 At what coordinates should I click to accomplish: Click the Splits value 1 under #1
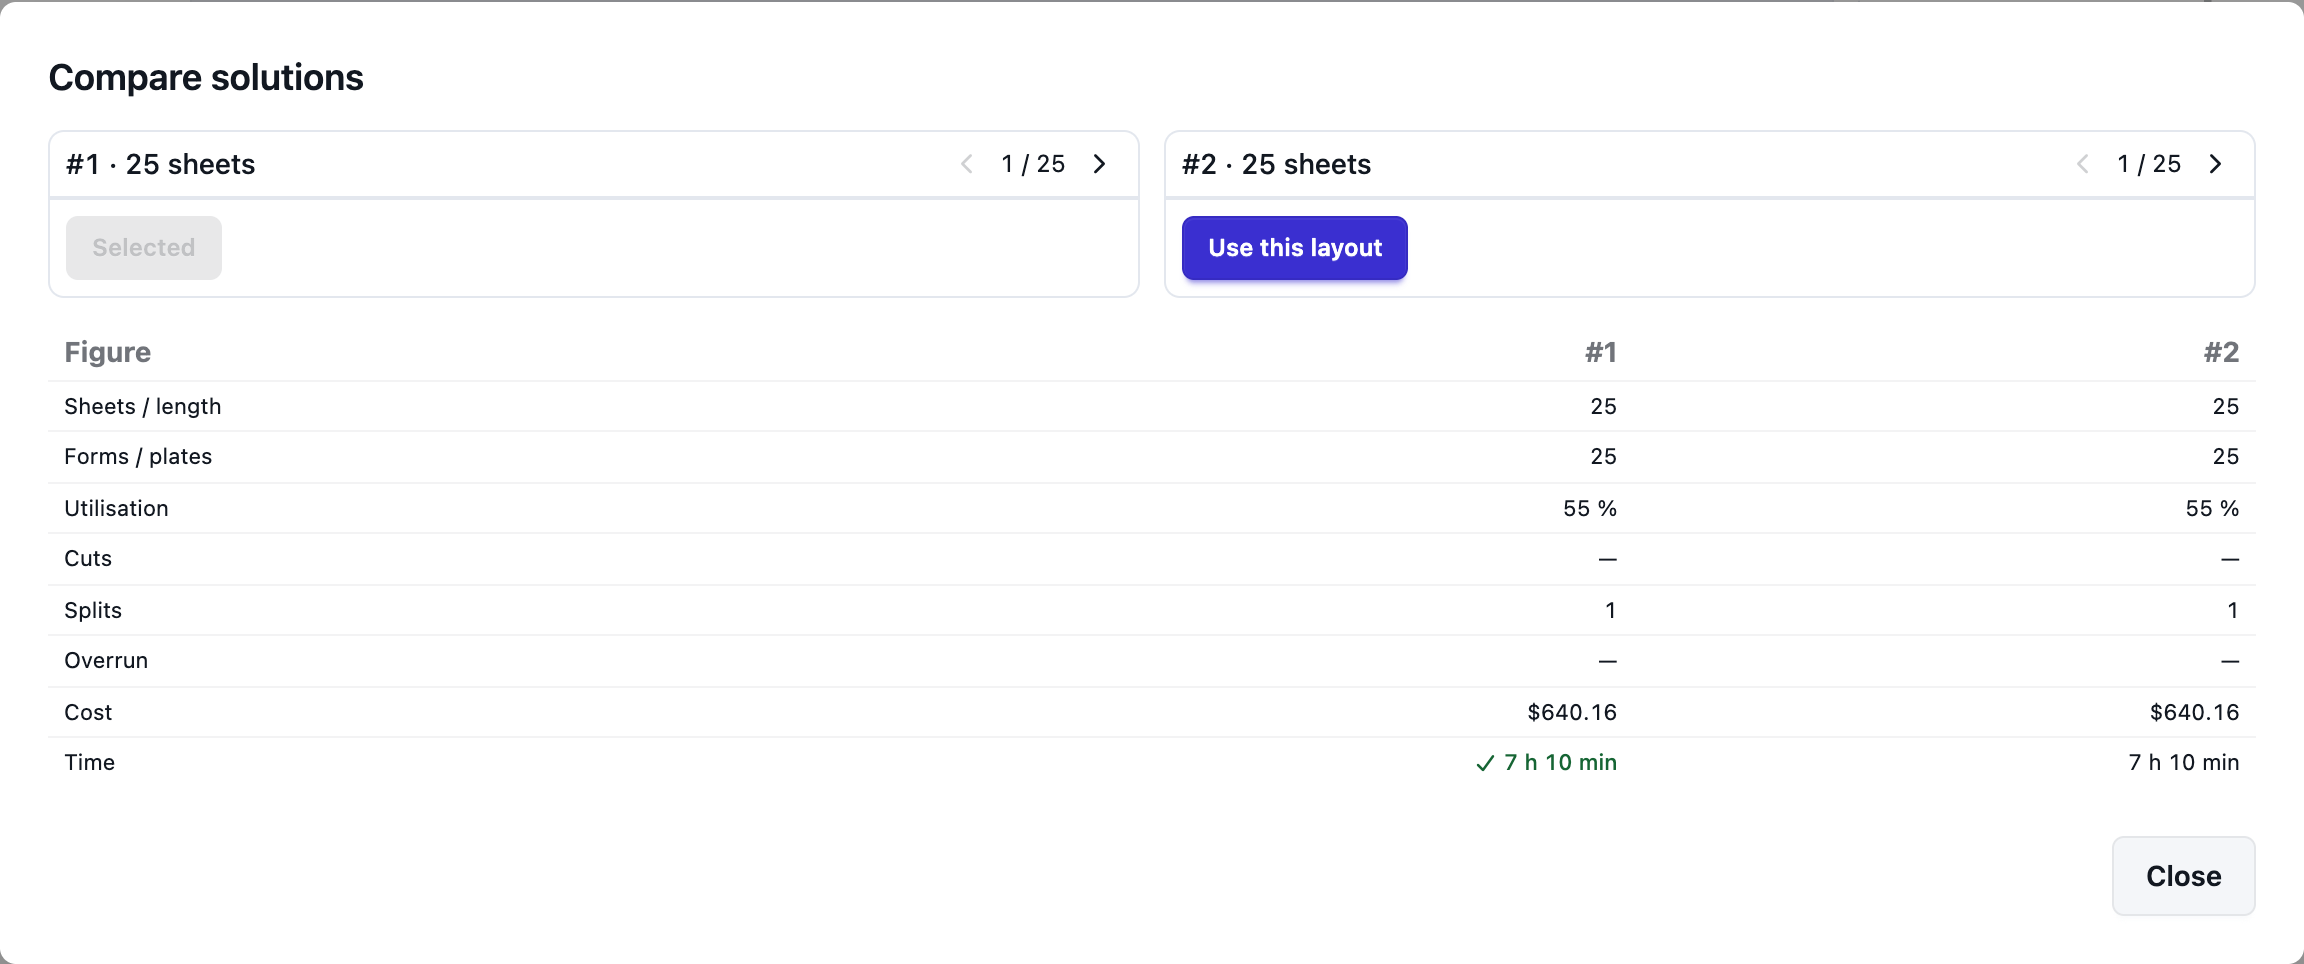click(1610, 610)
